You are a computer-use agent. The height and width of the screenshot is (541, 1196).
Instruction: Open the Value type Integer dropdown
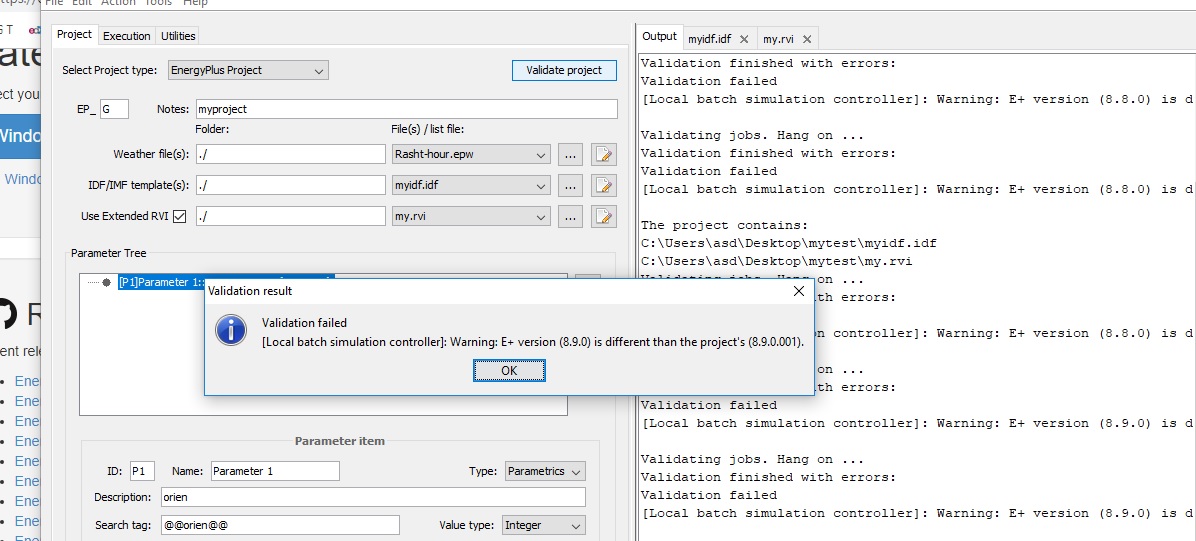pos(545,525)
